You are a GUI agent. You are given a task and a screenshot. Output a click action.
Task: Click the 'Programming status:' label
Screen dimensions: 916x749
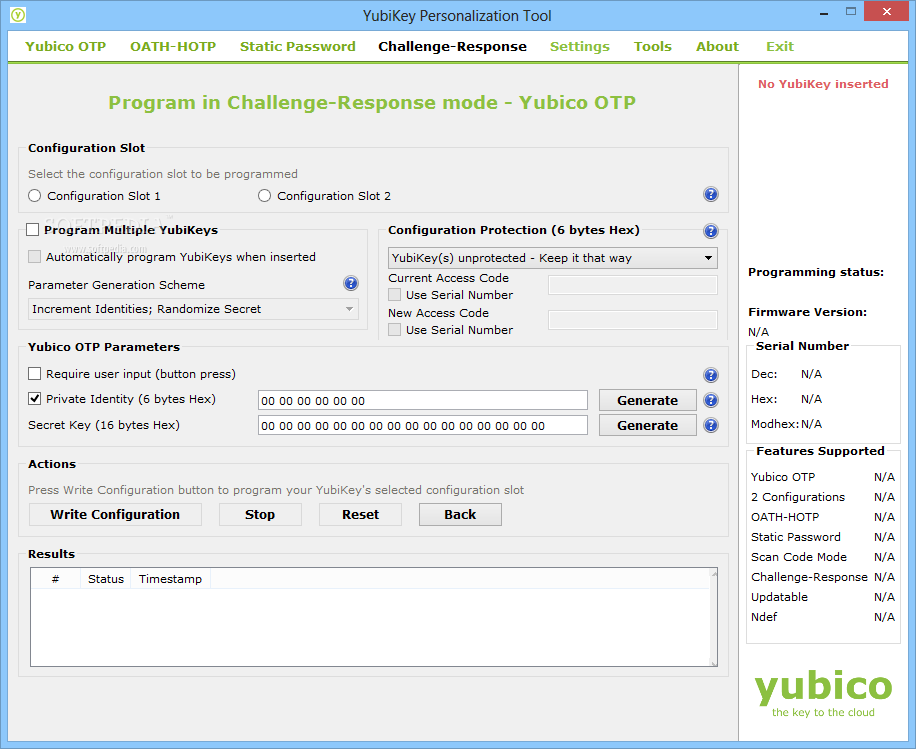816,272
